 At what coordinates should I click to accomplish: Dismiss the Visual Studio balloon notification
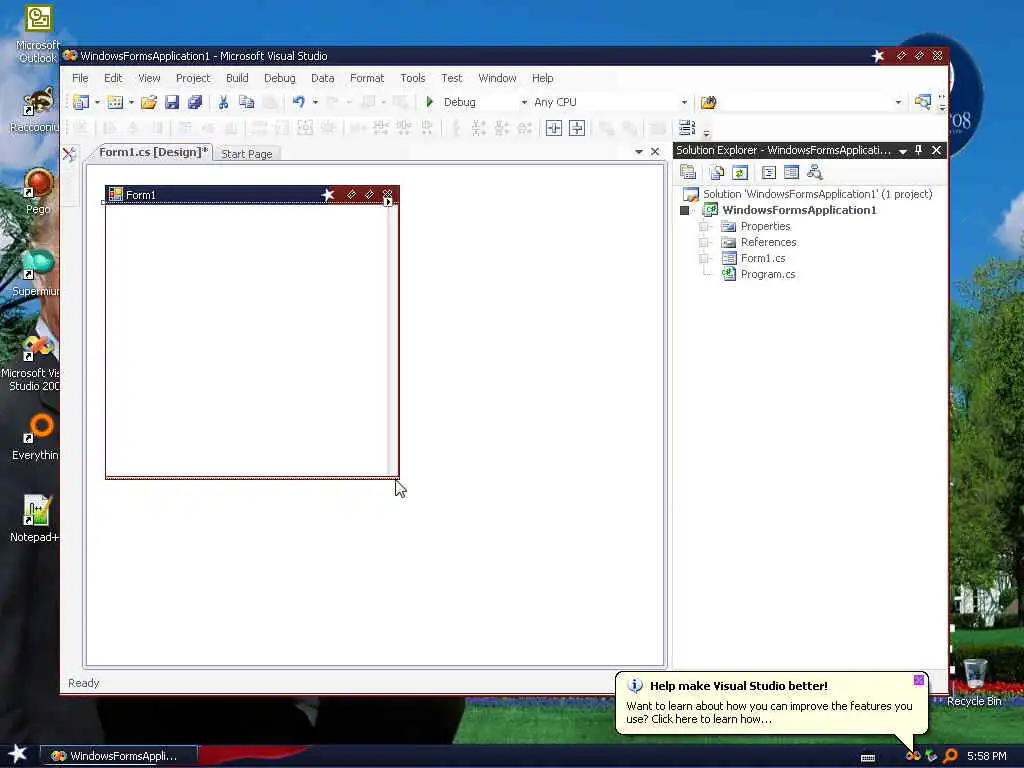tap(918, 680)
